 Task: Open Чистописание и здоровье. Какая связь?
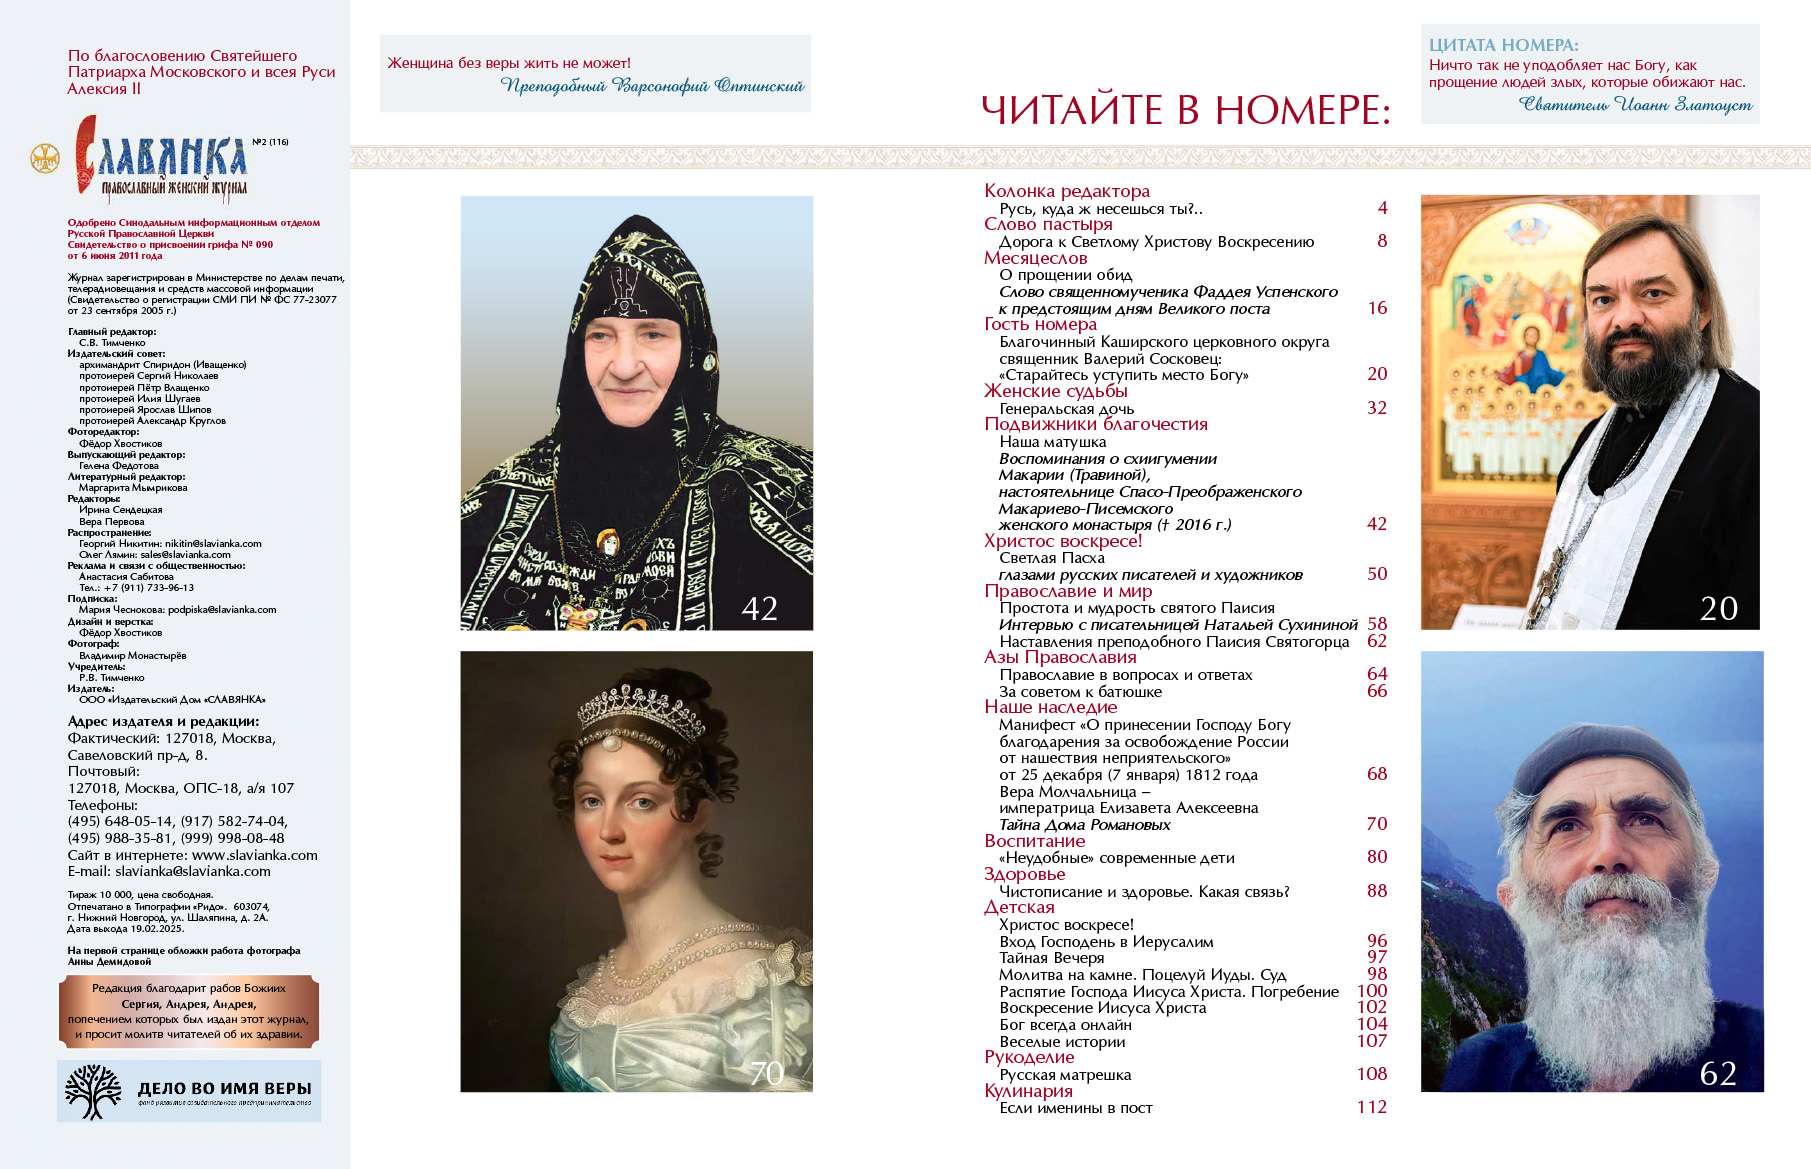[x=1144, y=892]
